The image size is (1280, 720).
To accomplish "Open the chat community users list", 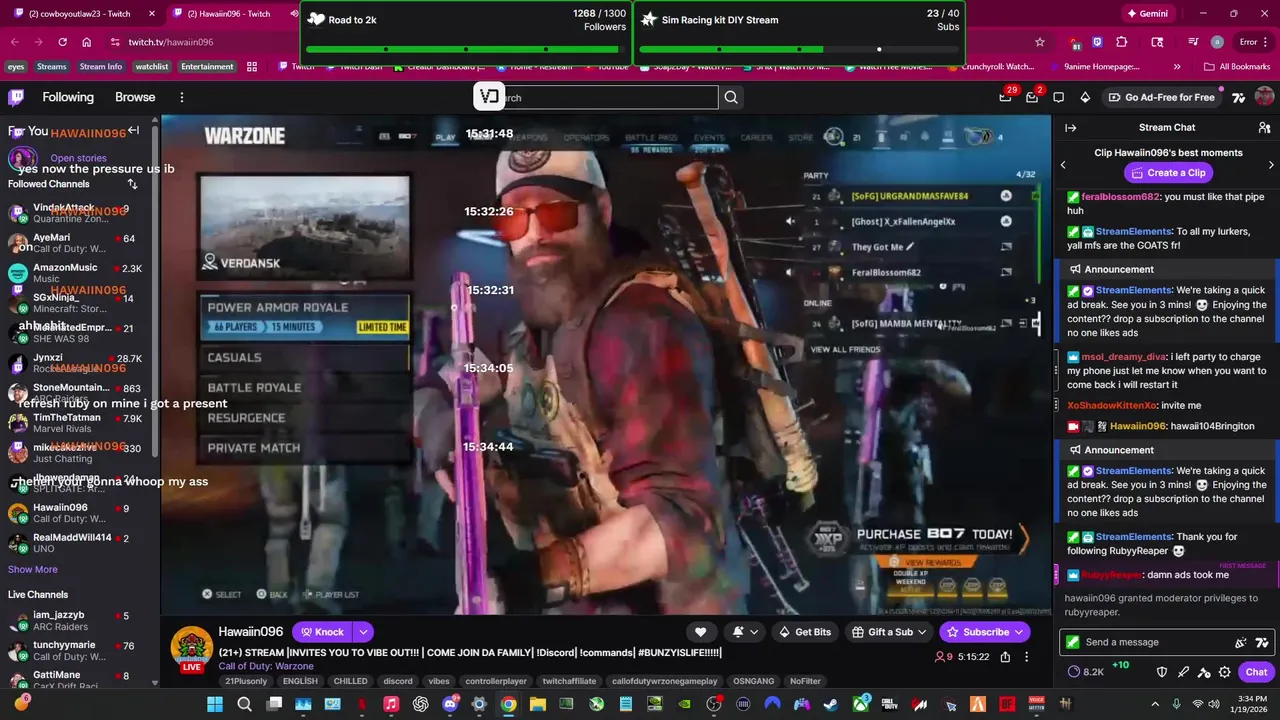I will [1264, 128].
